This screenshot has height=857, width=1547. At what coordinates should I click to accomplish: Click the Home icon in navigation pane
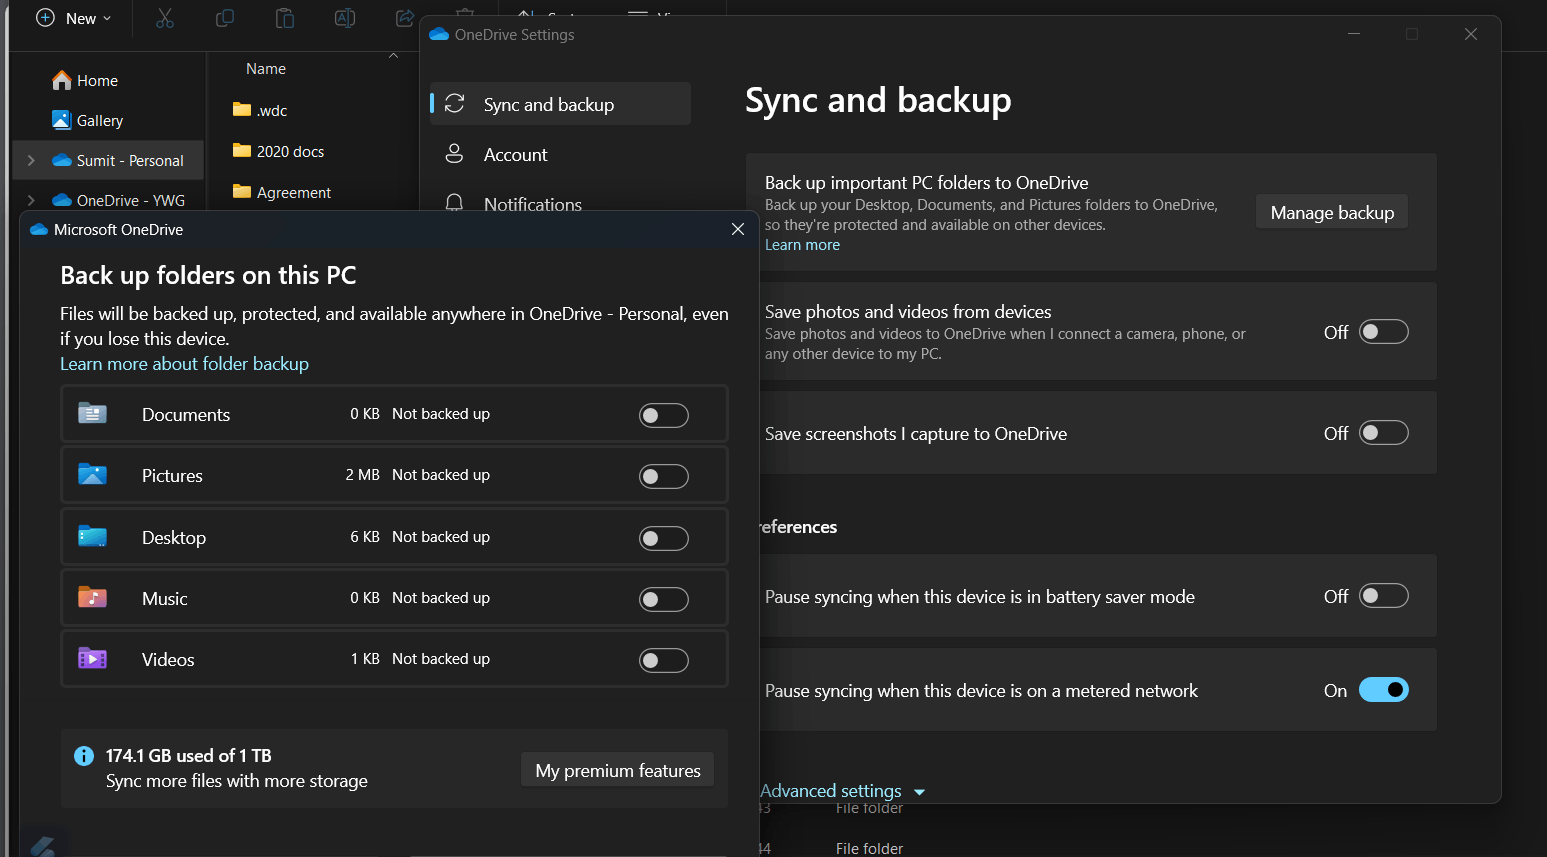pos(62,80)
